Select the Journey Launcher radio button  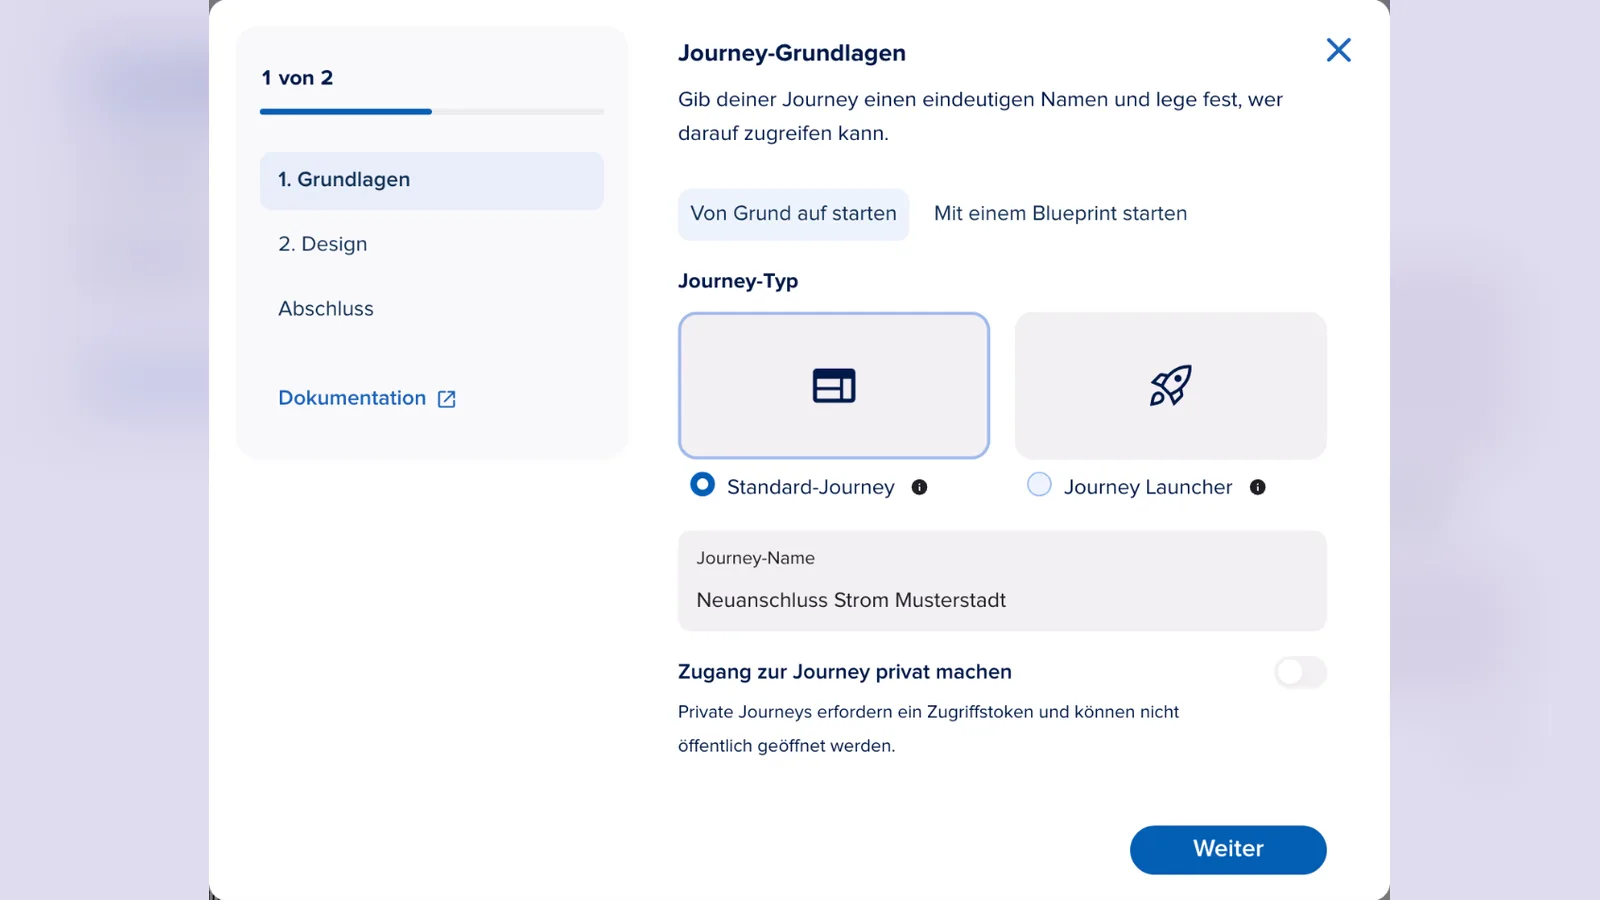tap(1040, 485)
